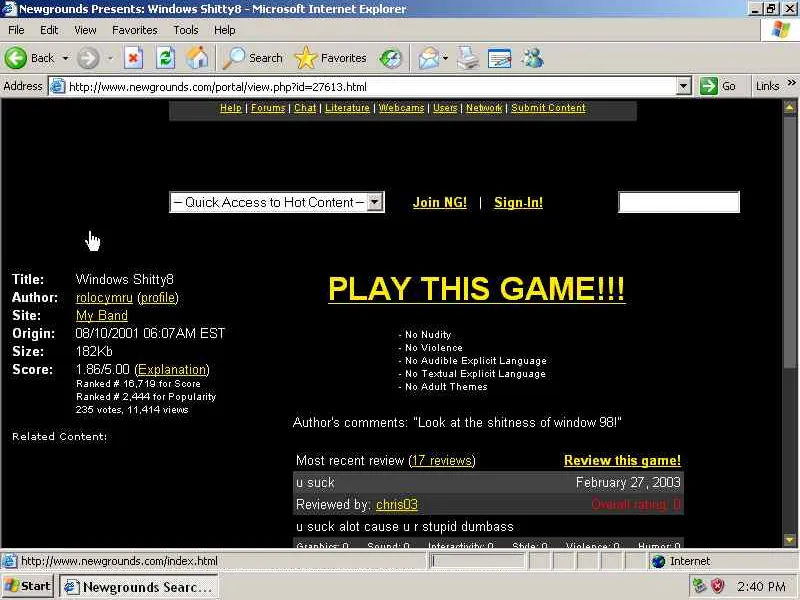The image size is (800, 600).
Task: Click the scrollbar up arrow
Action: 789,108
